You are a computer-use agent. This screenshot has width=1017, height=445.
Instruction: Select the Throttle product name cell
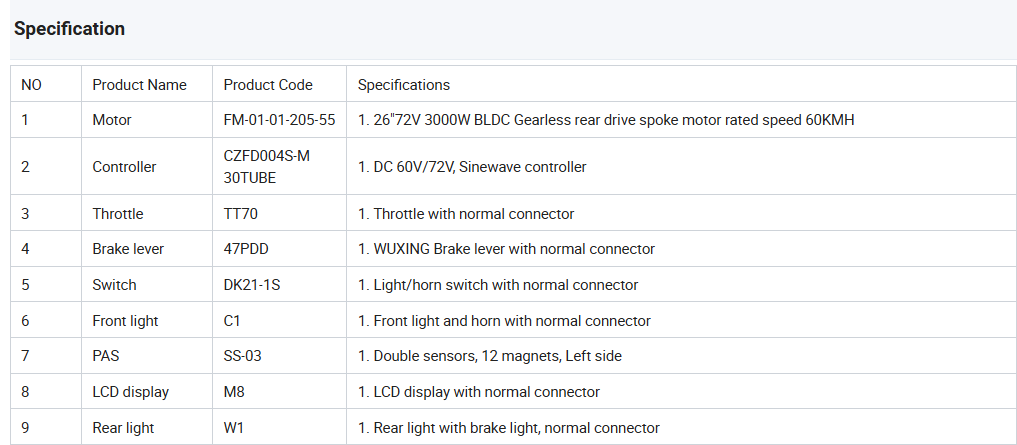(x=118, y=214)
